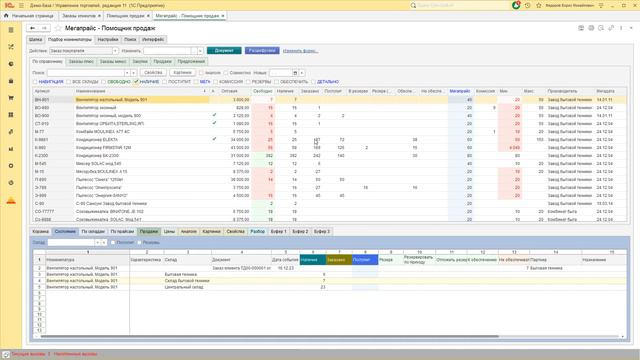Open the sections menu icon in left sidebar

[11, 30]
